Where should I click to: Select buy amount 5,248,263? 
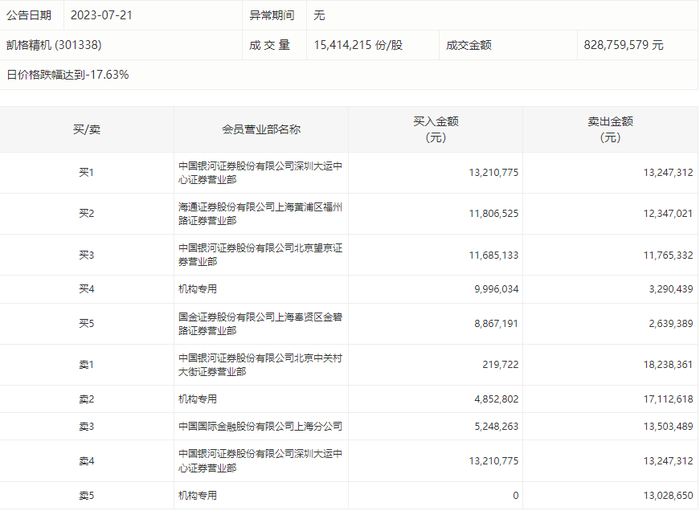496,427
